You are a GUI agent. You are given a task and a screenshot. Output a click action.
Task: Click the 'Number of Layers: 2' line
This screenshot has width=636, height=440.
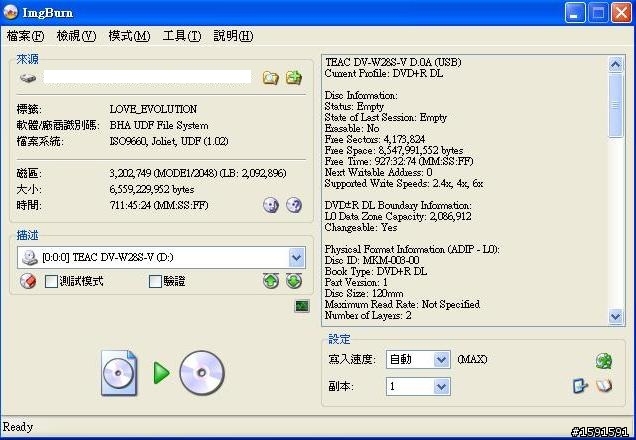[x=368, y=315]
